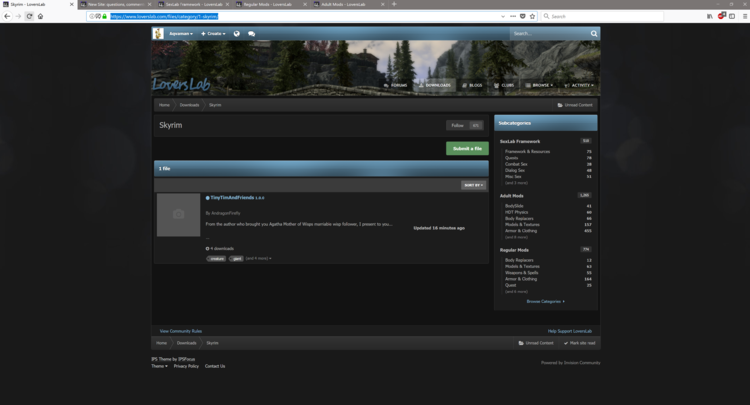Open the Firefox library icon

pyautogui.click(x=710, y=16)
